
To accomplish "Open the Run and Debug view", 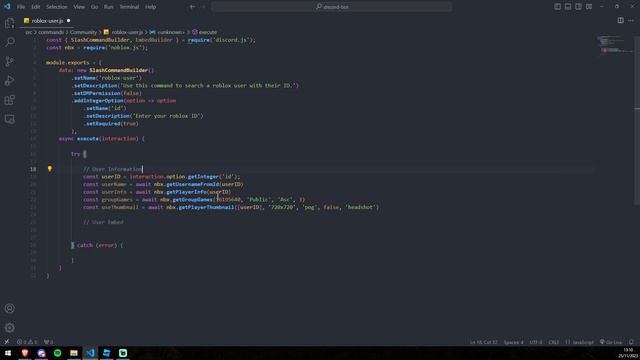I will (9, 81).
